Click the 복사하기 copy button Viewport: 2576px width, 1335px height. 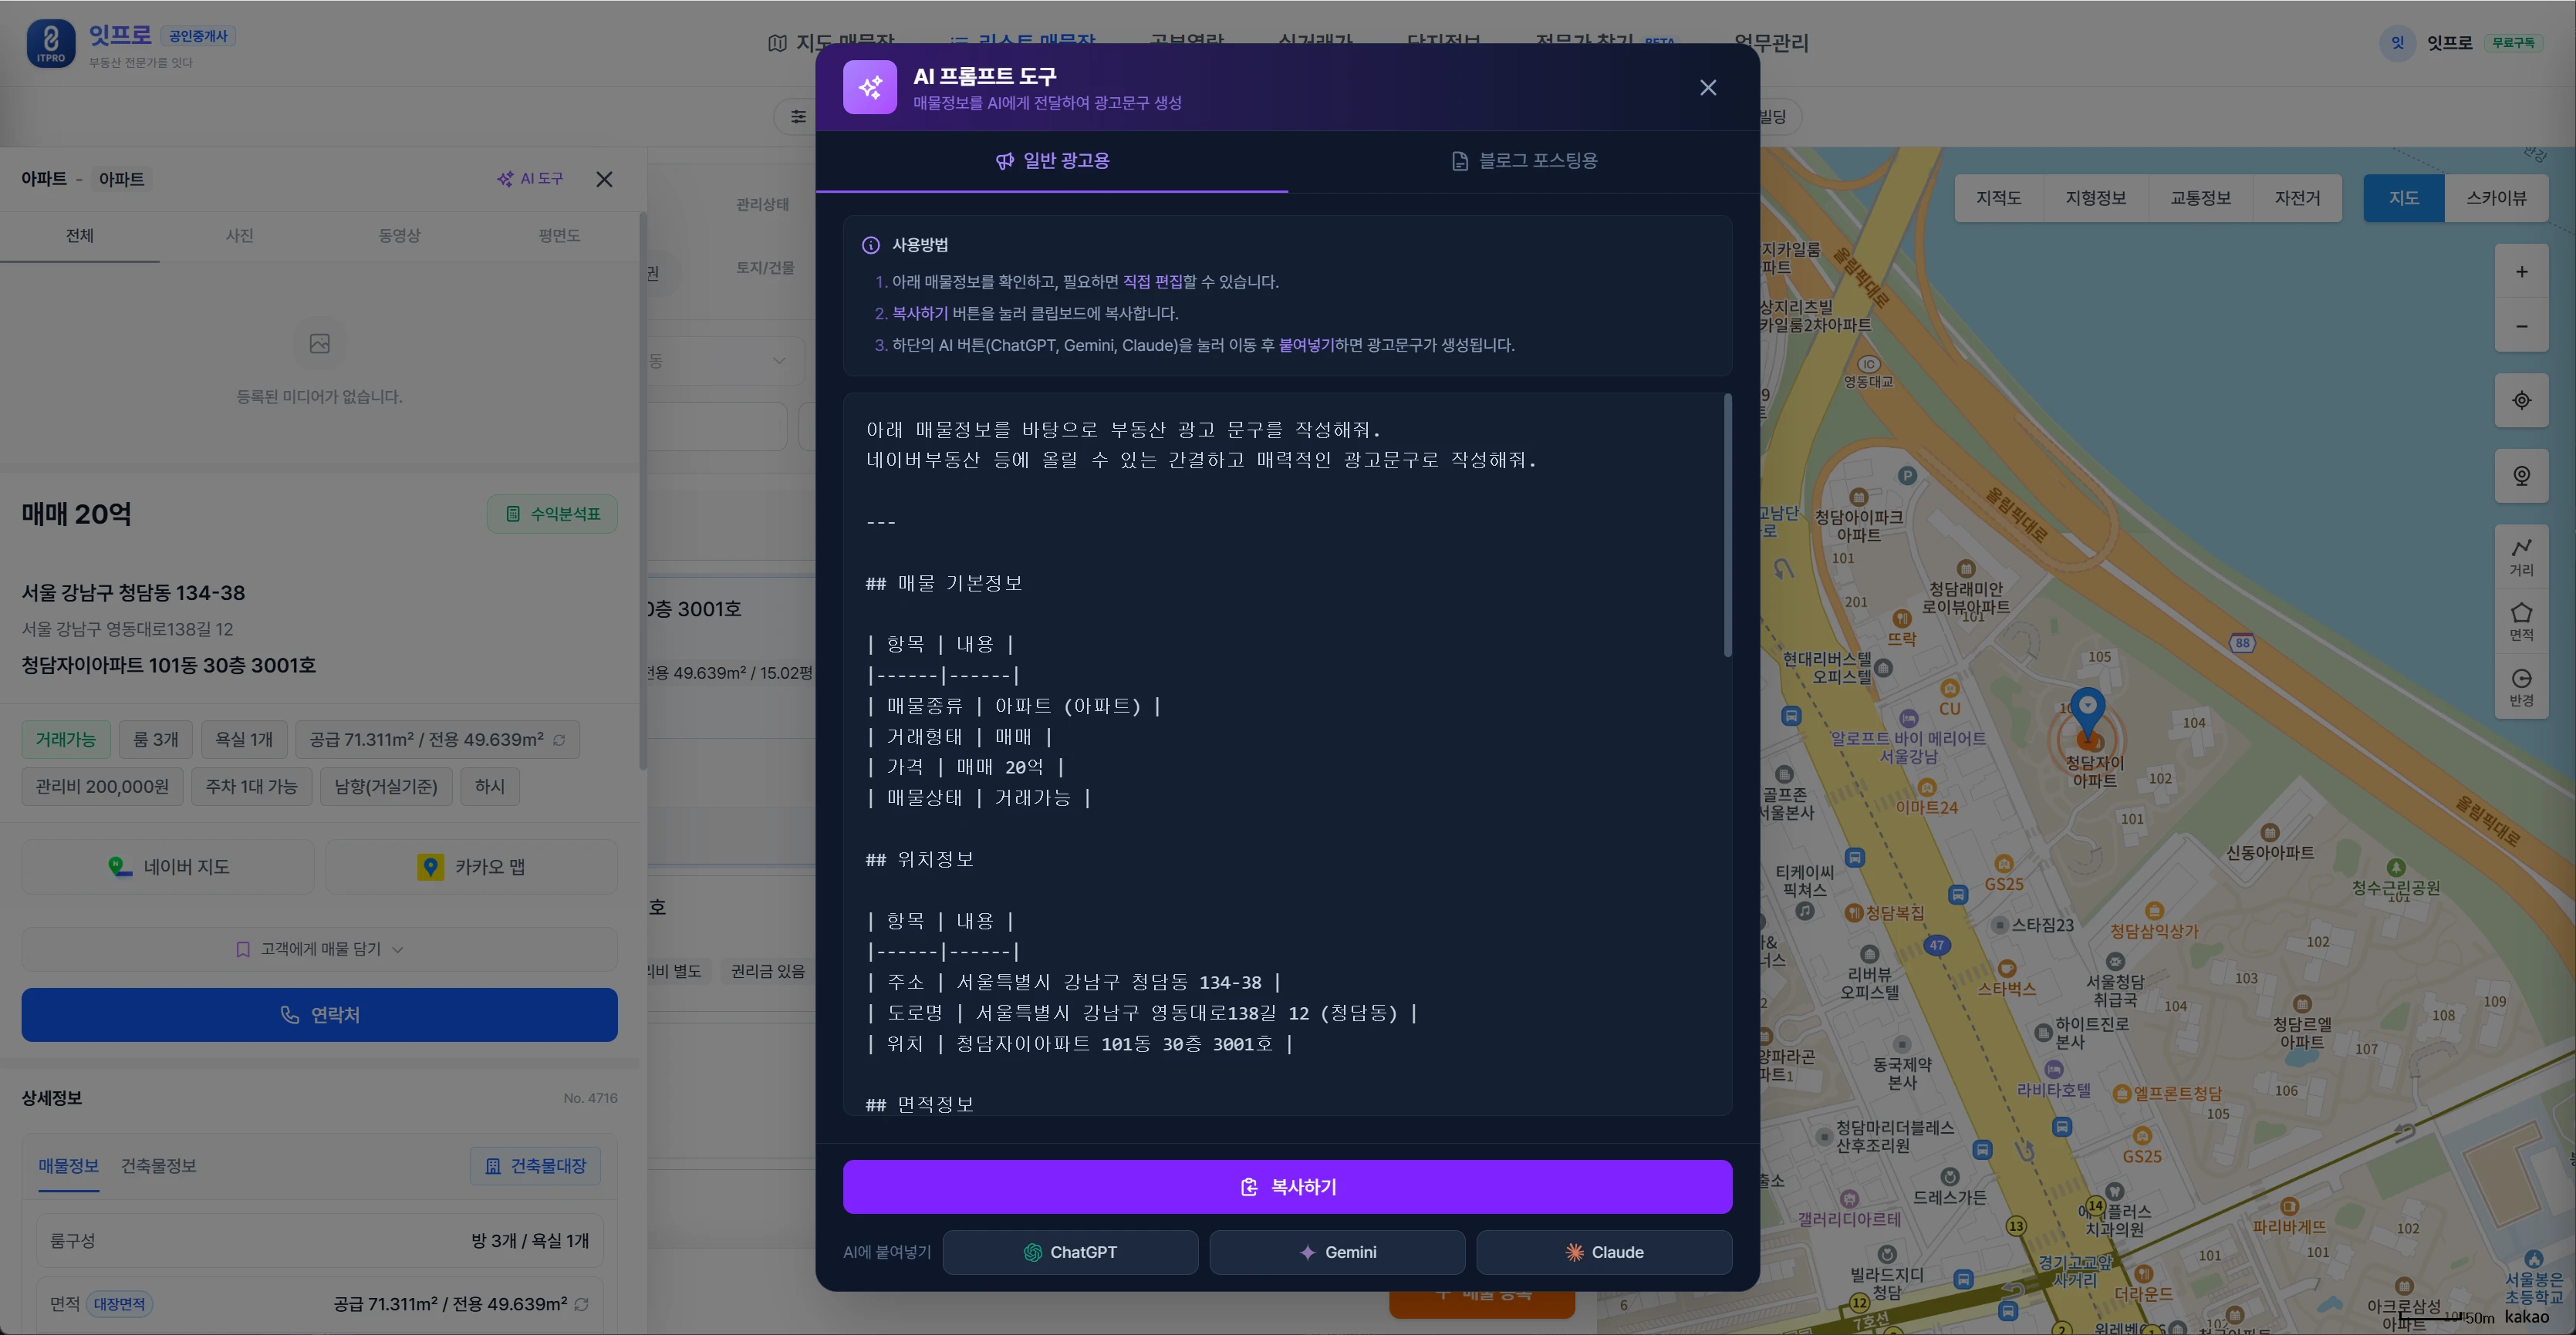point(1287,1187)
